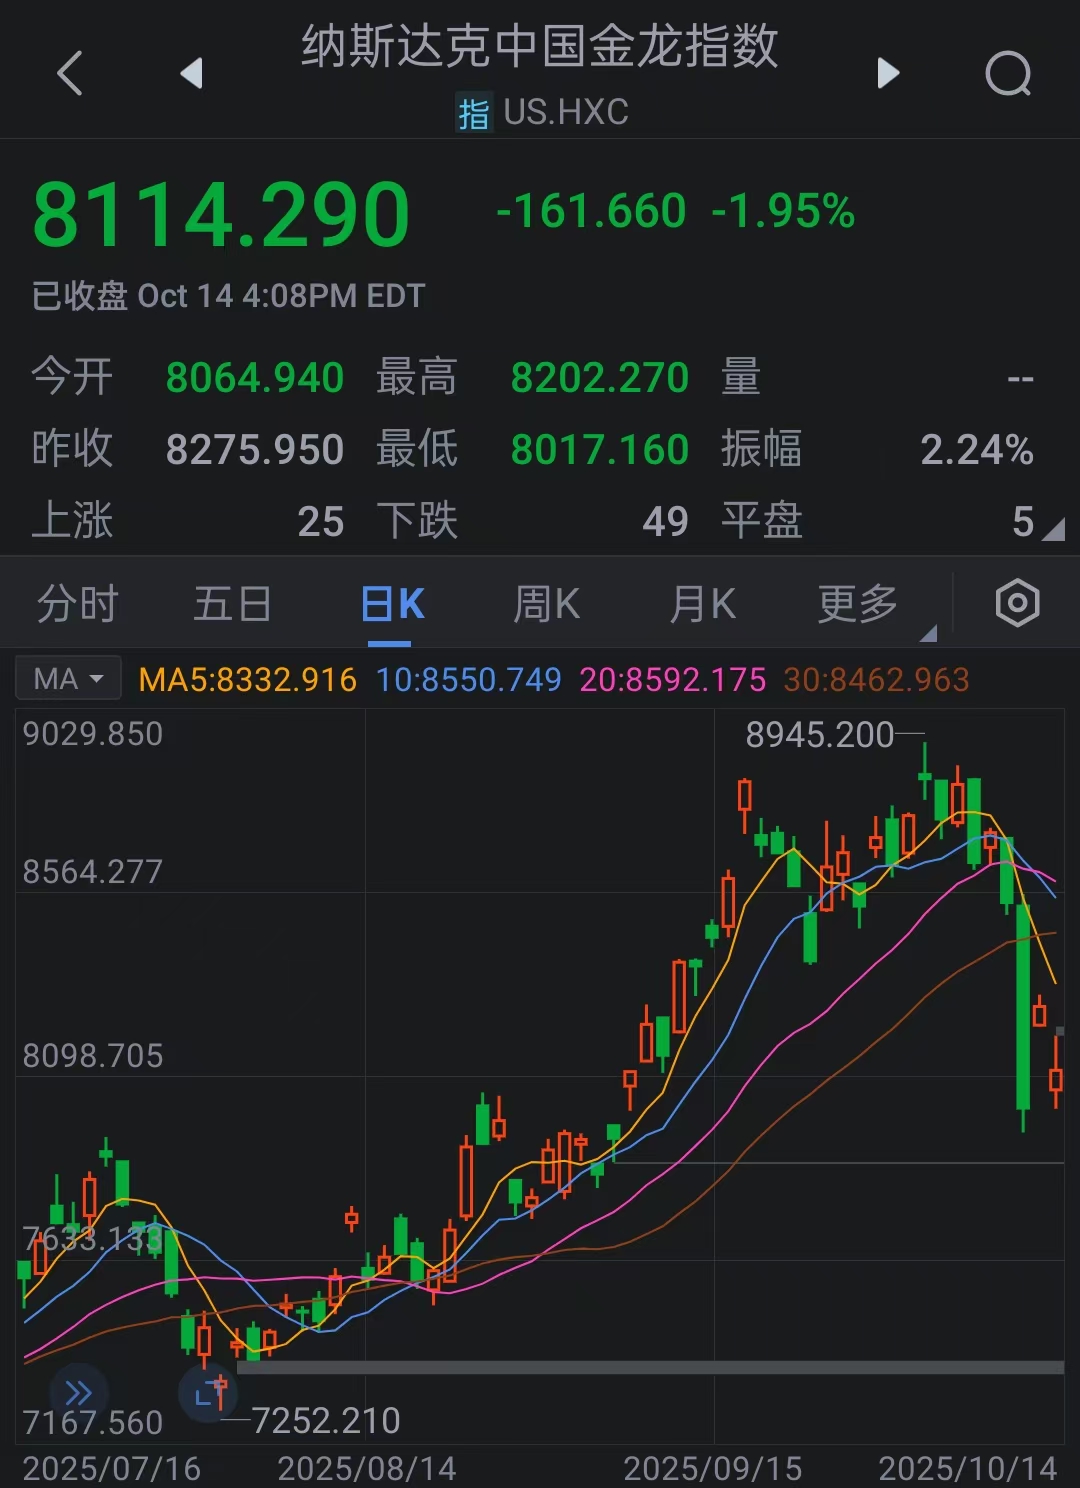Image resolution: width=1080 pixels, height=1488 pixels.
Task: Tap the MA10 value 10:8550.749
Action: tap(469, 680)
